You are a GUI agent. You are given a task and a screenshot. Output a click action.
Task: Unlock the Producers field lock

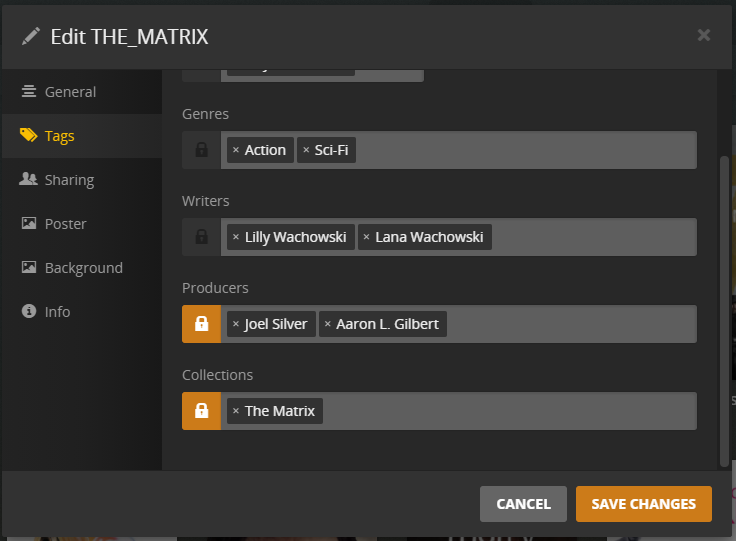[201, 324]
